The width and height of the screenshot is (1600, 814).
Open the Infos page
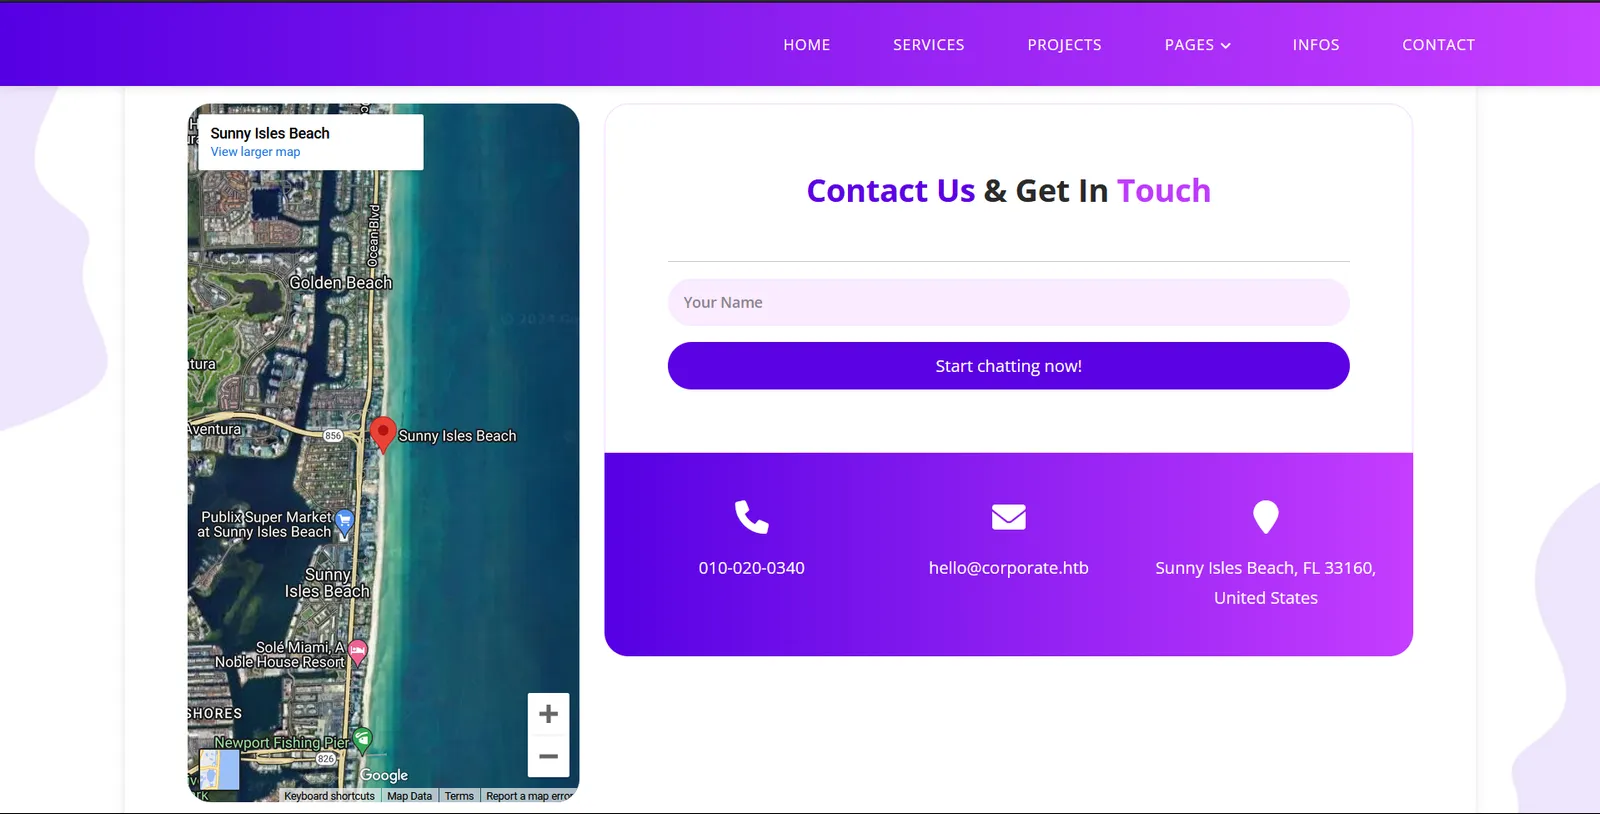pos(1316,45)
